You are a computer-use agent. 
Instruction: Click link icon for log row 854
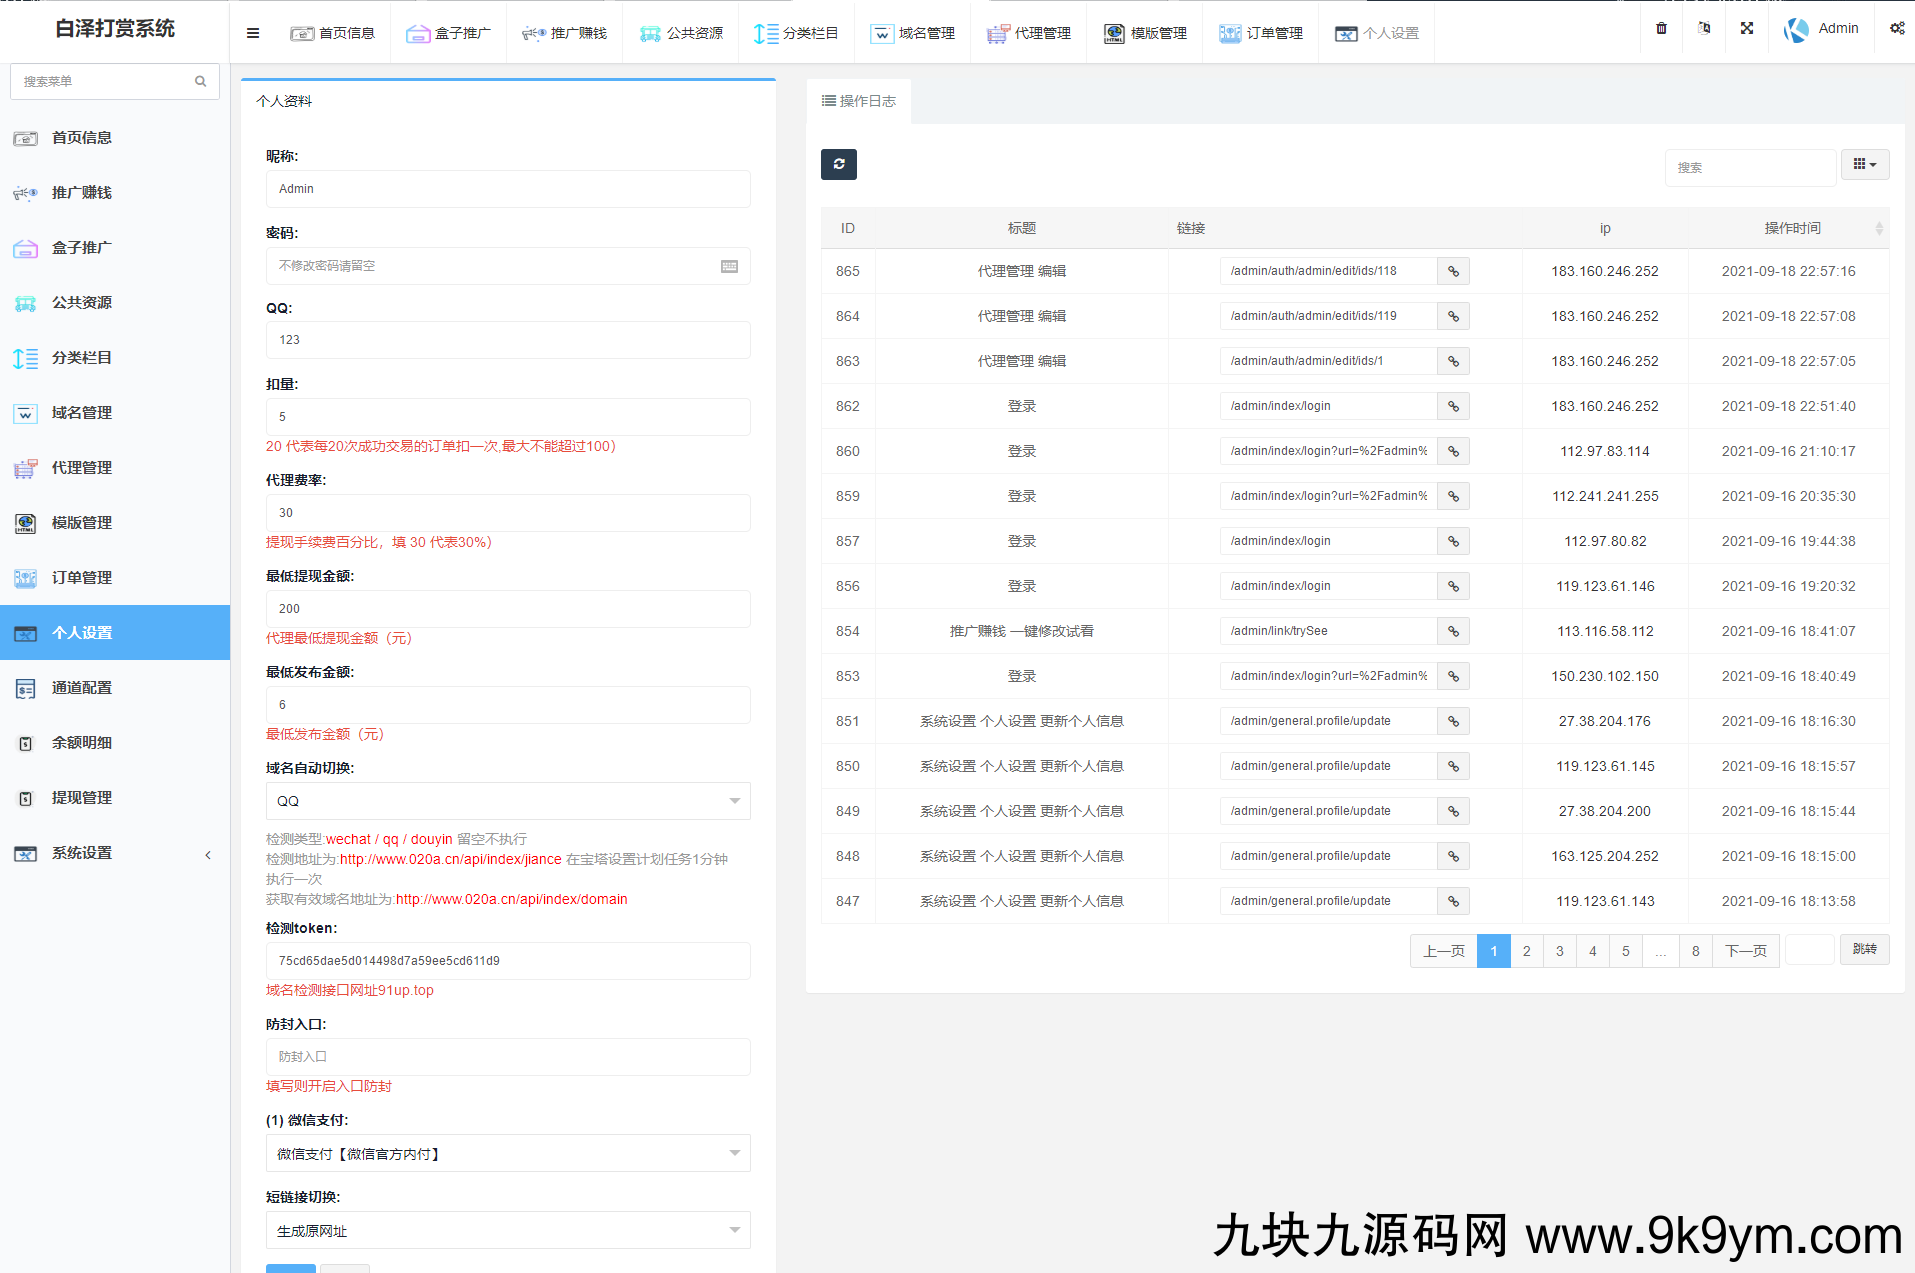tap(1453, 631)
